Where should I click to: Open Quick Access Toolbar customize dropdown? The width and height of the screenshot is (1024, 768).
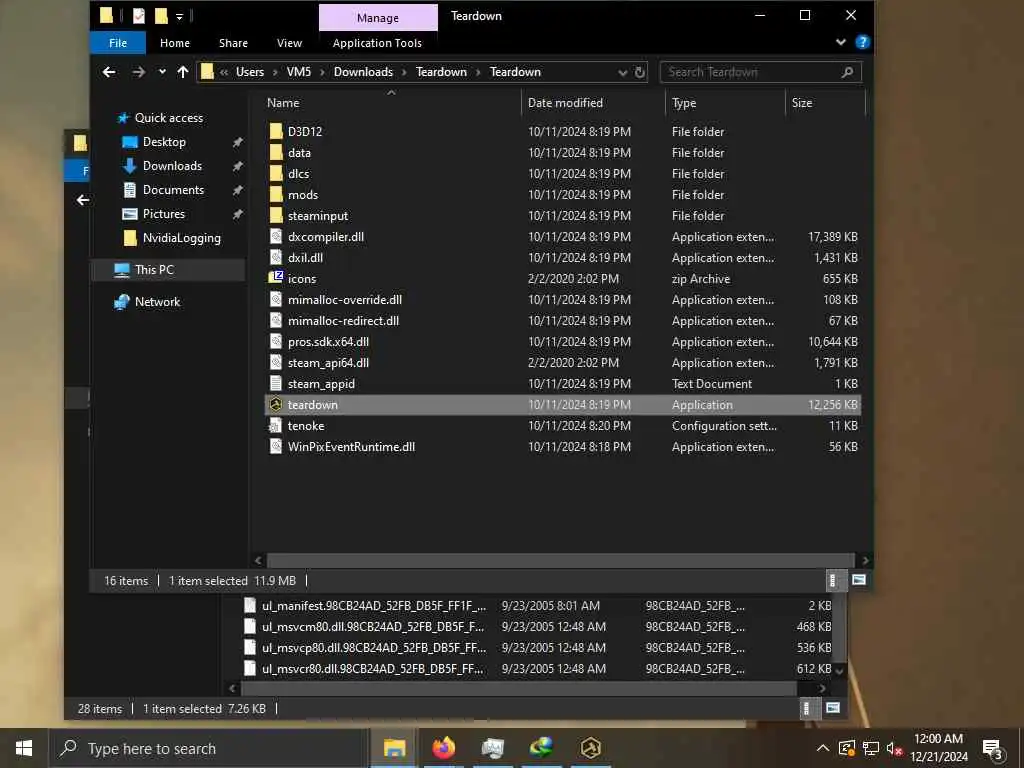(180, 17)
